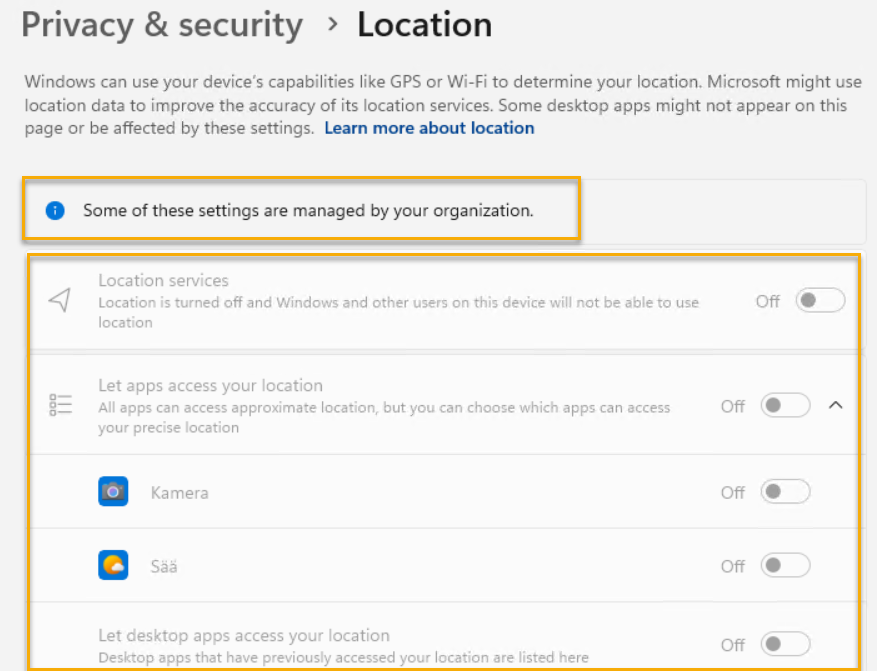The height and width of the screenshot is (671, 877).
Task: Enable location access for Kamera
Action: point(785,492)
